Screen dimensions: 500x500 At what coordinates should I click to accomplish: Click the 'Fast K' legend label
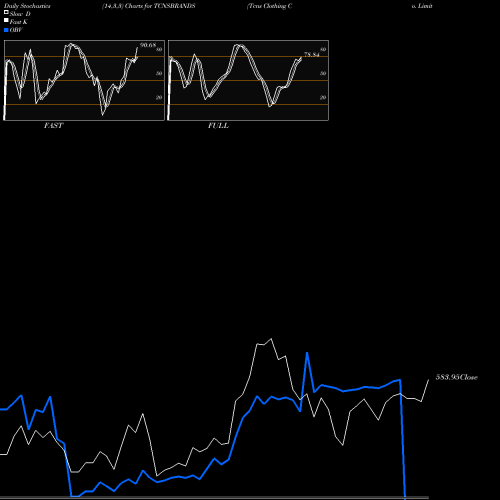[x=19, y=22]
